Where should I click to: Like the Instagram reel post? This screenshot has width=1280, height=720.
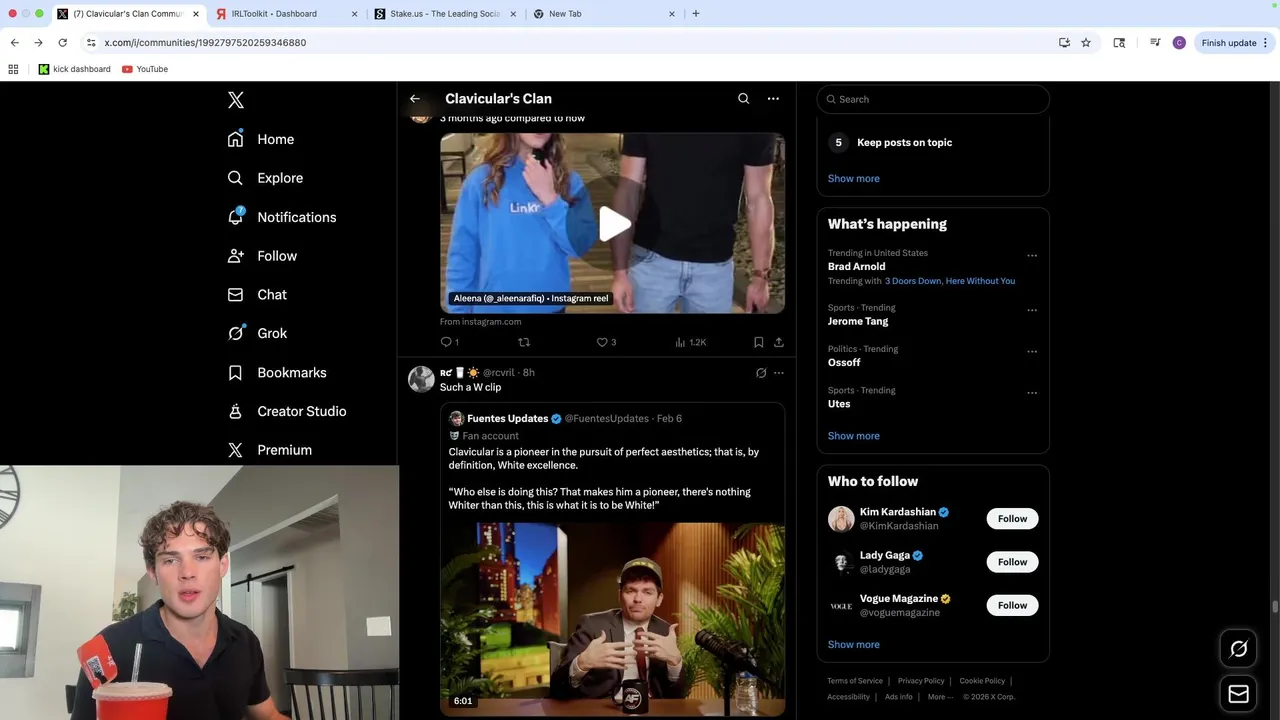click(x=606, y=342)
